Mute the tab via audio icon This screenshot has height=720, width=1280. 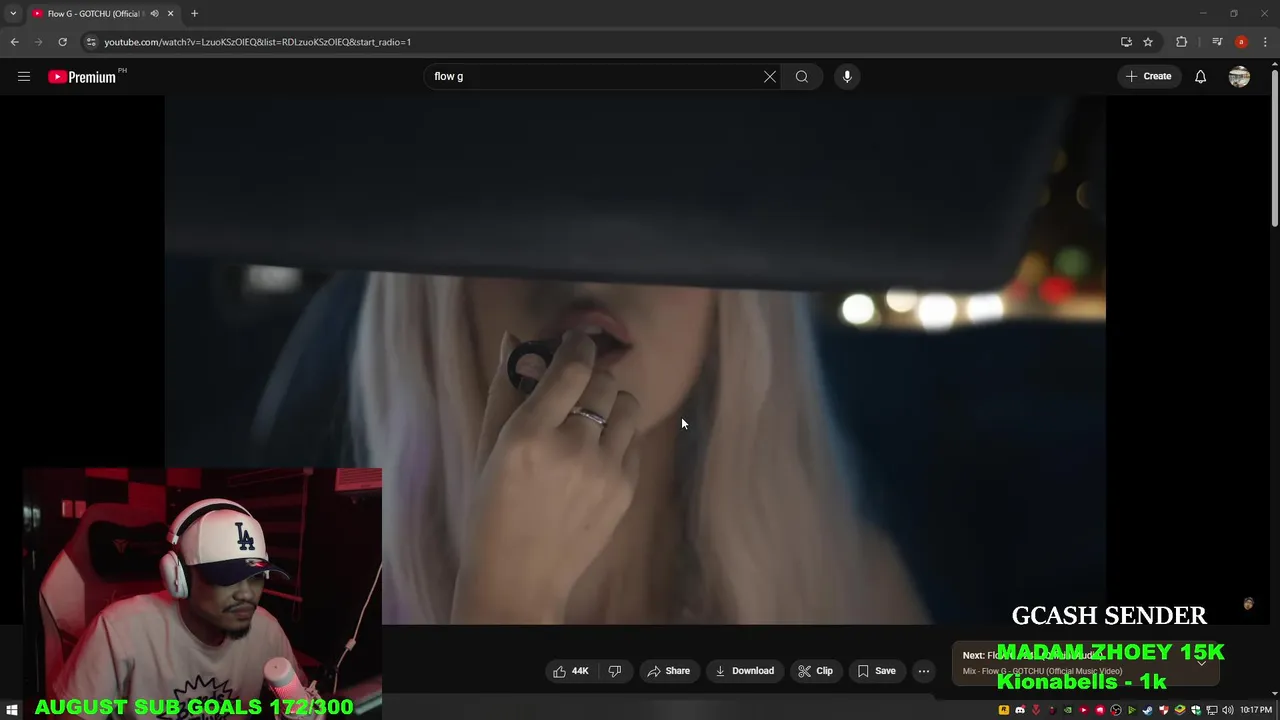click(x=155, y=13)
